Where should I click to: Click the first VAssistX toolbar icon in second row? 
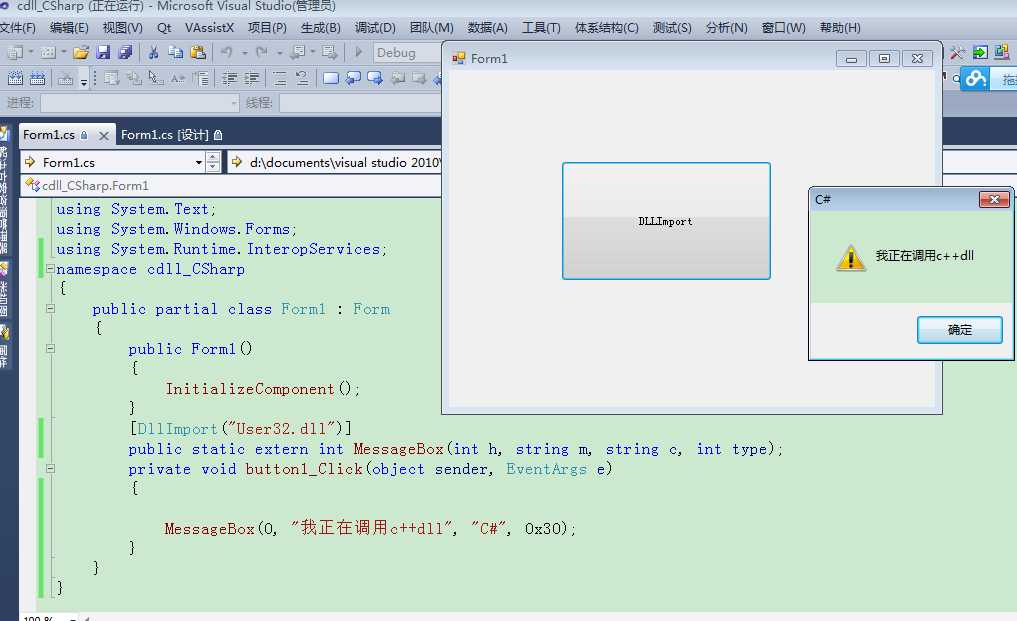pyautogui.click(x=15, y=79)
